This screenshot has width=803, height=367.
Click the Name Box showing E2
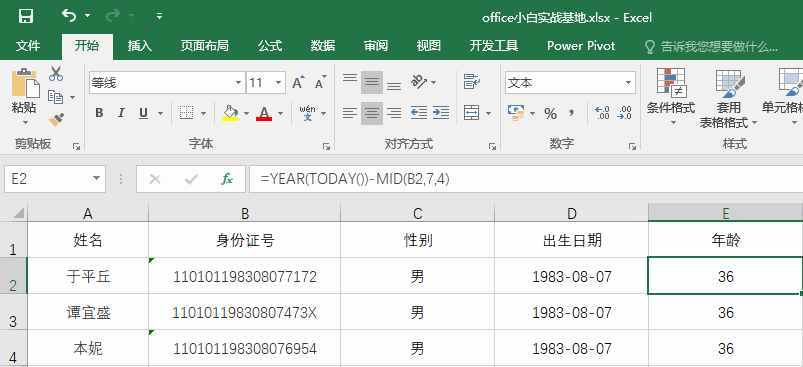(x=55, y=179)
